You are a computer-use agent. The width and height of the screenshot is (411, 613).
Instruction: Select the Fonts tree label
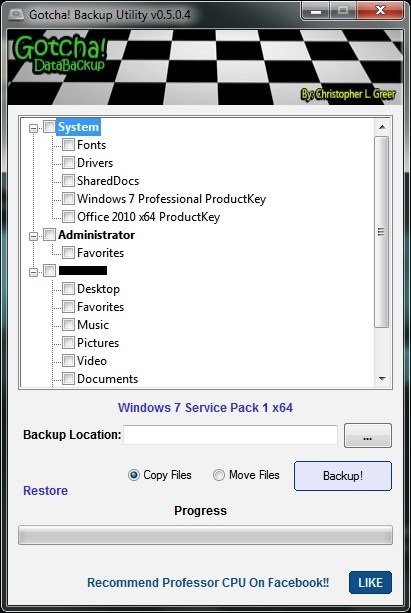[92, 145]
